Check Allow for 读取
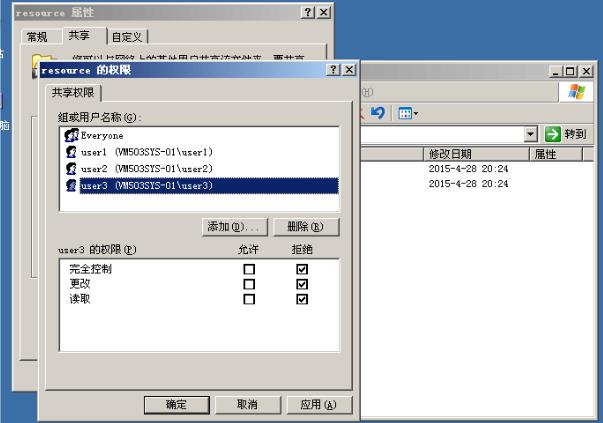This screenshot has height=423, width=603. [x=249, y=299]
